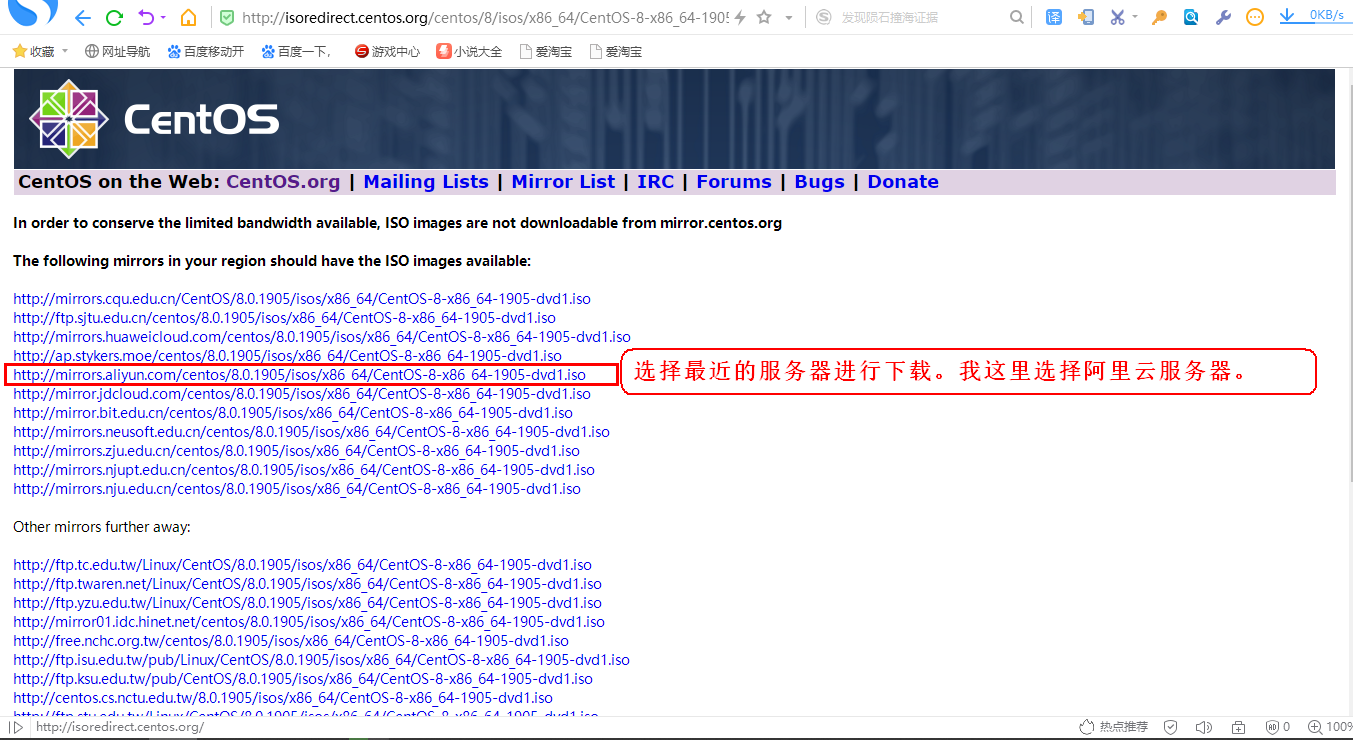
Task: Download from the mirrors.aliyun.com ISO link
Action: (x=299, y=375)
